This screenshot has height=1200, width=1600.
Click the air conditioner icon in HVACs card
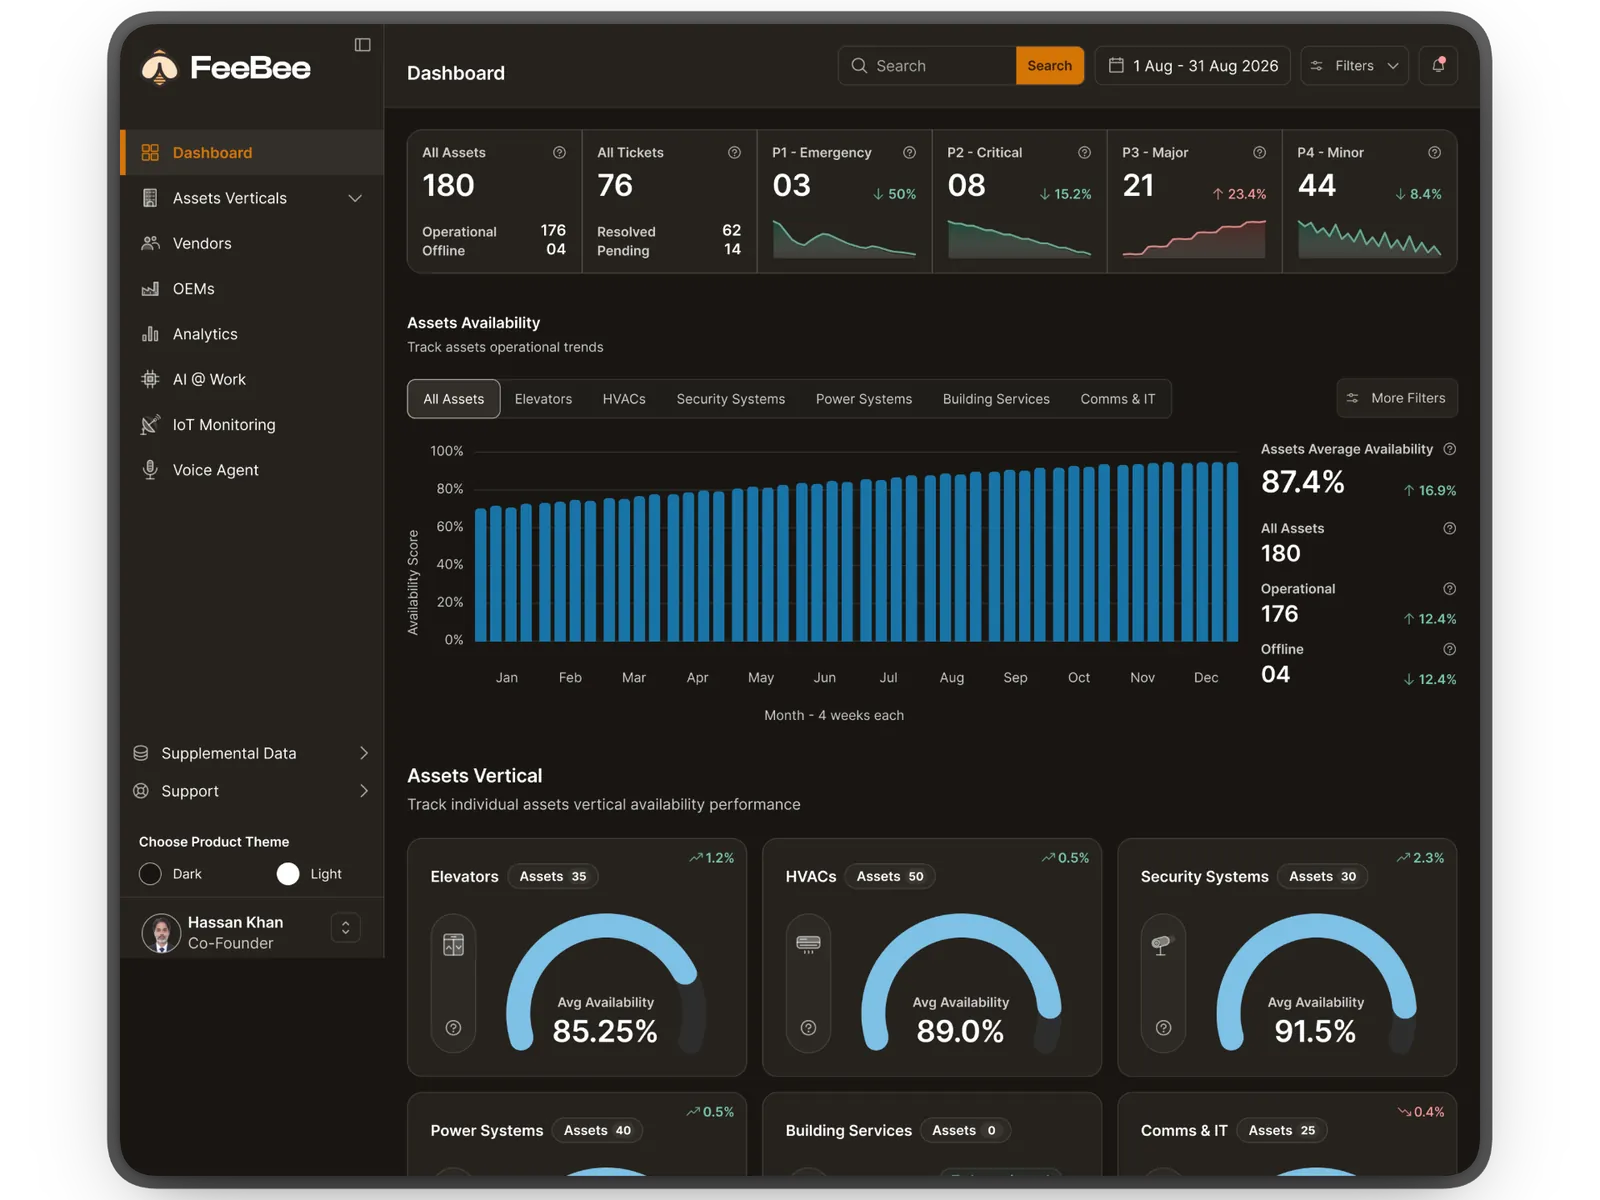point(808,943)
